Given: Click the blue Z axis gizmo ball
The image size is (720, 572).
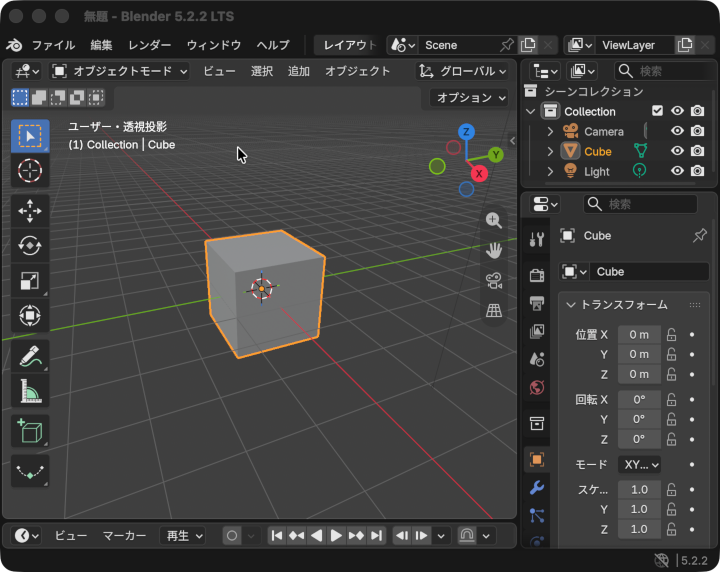Looking at the screenshot, I should [466, 132].
